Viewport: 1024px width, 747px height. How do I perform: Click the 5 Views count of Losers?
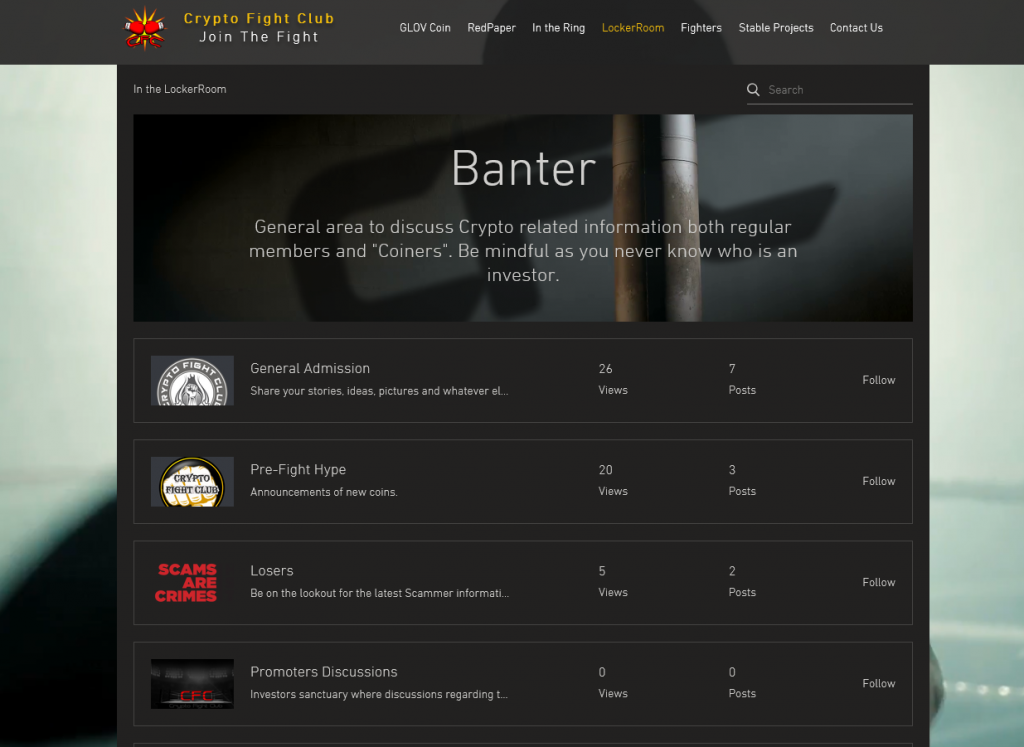tap(613, 582)
